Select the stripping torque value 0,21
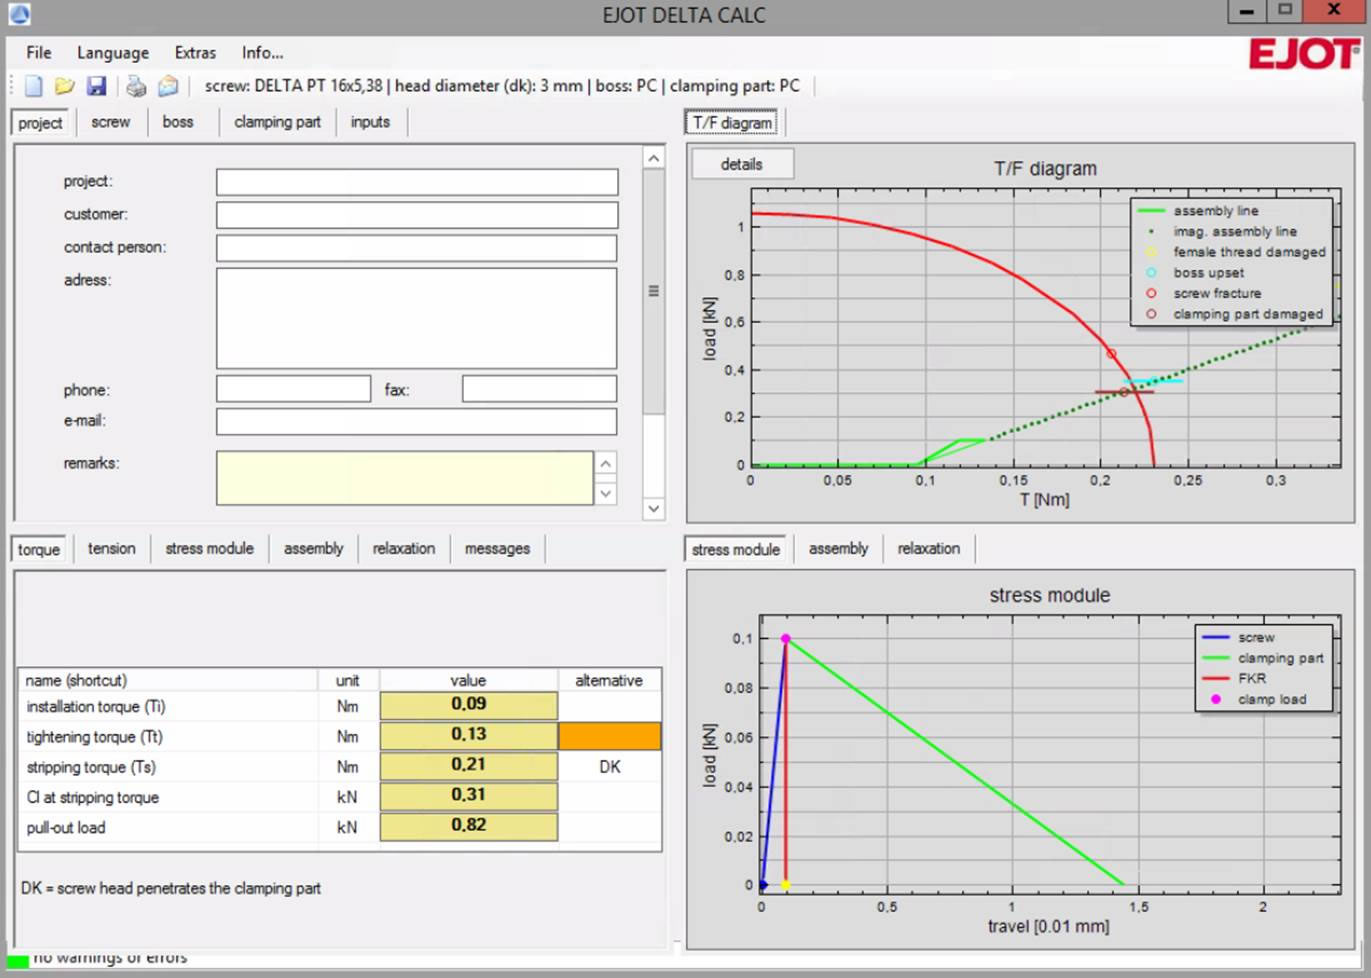 pos(468,765)
